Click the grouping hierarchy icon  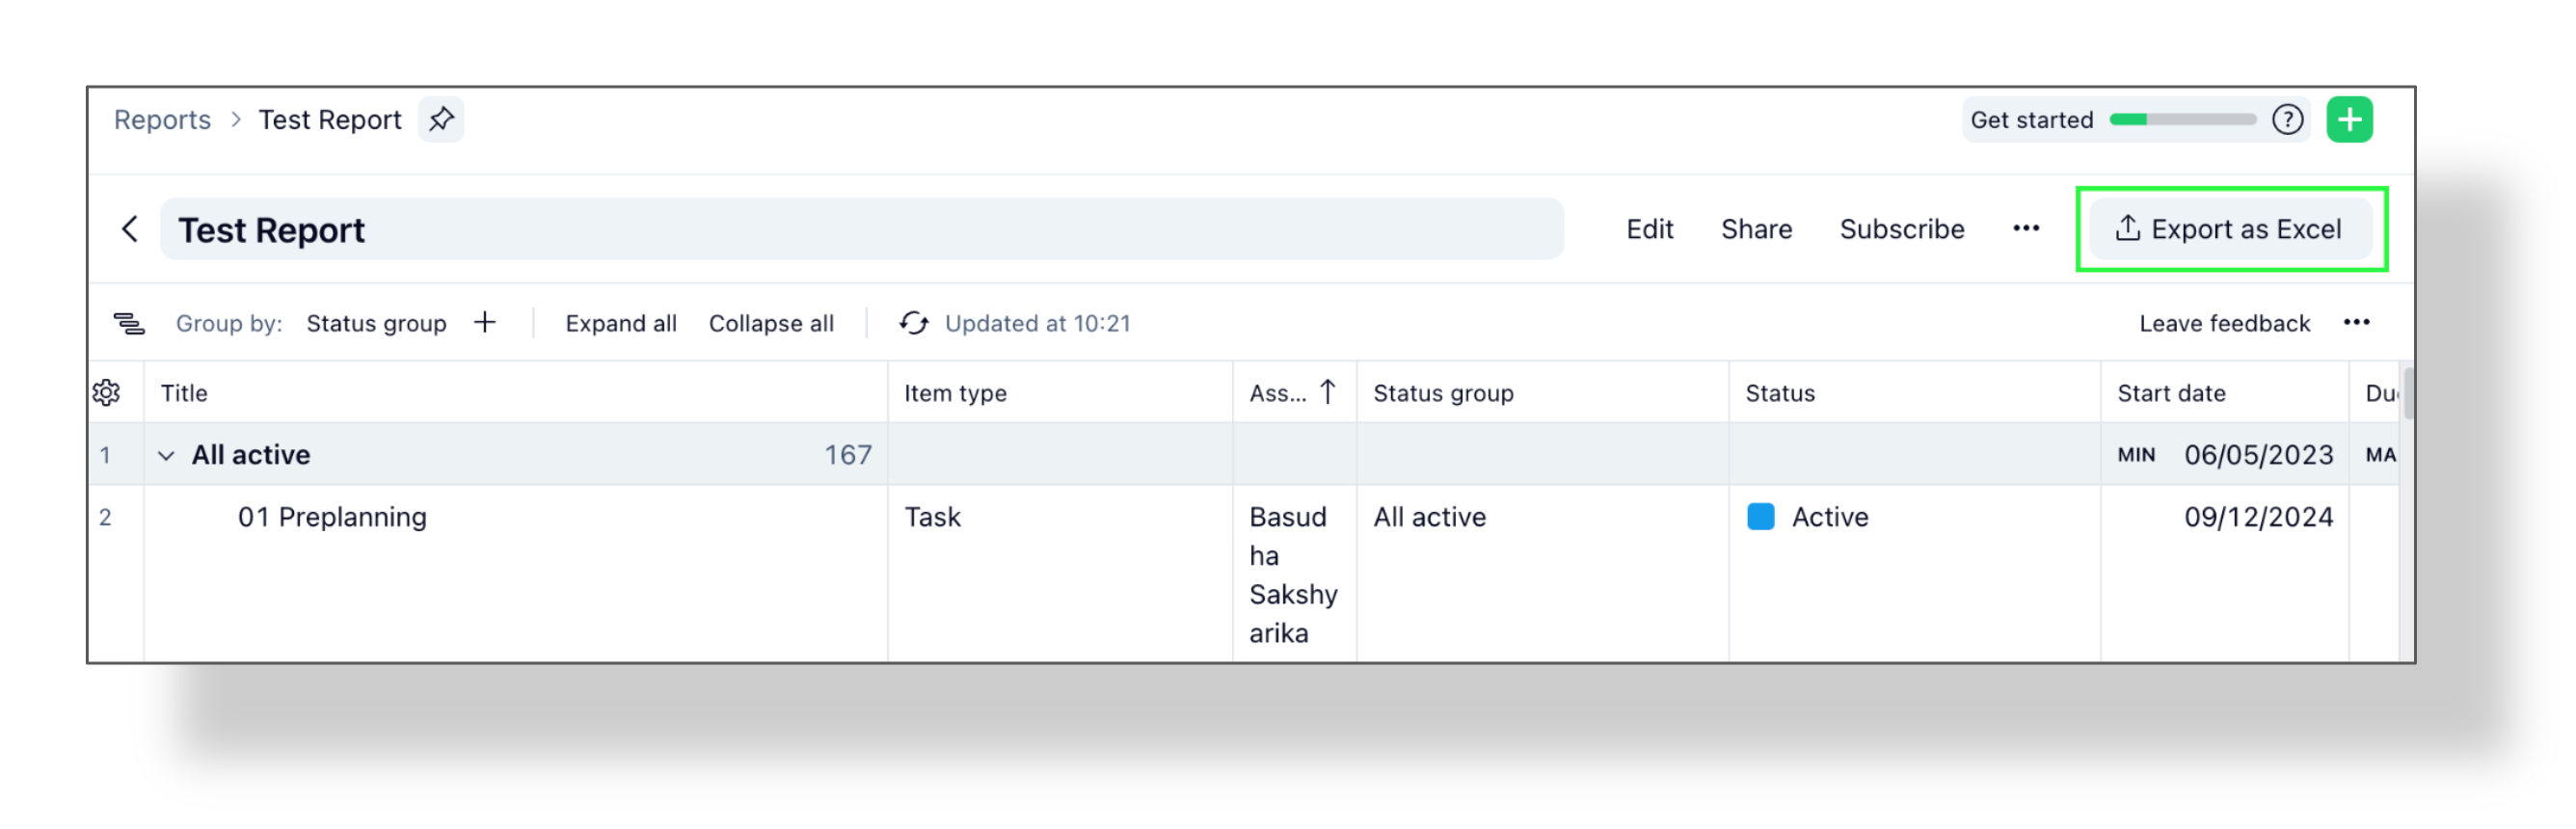[x=129, y=323]
